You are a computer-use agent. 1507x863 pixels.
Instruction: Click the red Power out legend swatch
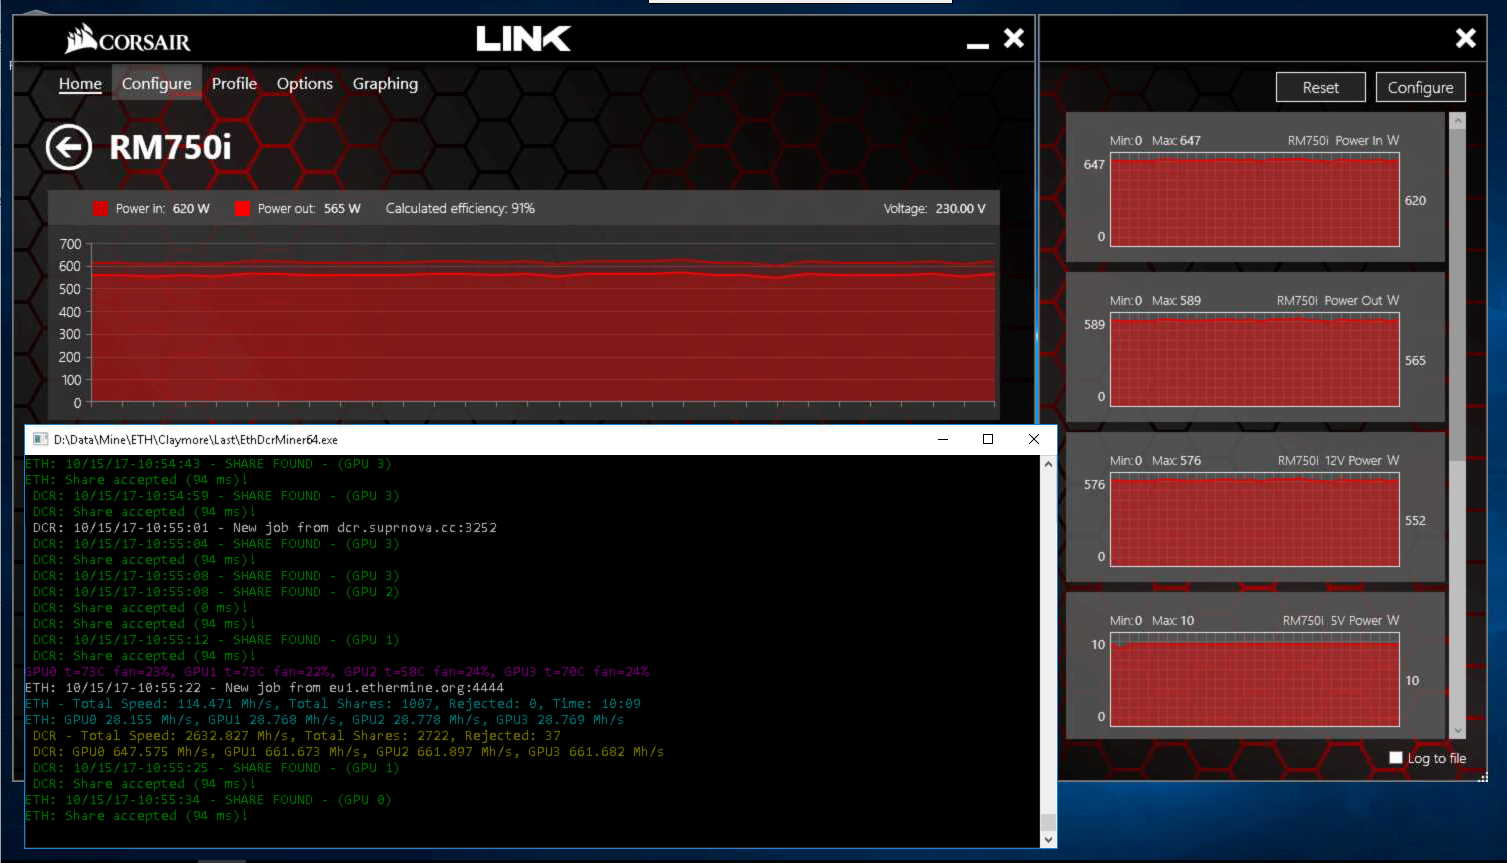tap(242, 208)
